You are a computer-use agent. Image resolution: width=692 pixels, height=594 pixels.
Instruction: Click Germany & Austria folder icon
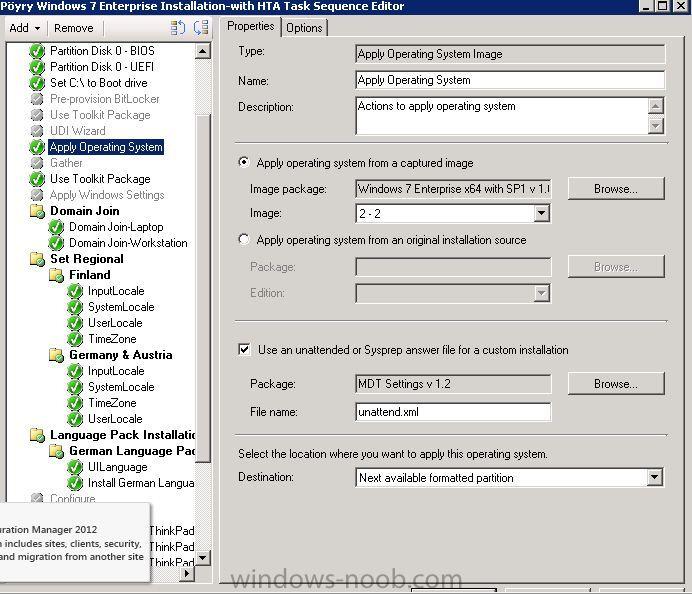click(x=56, y=355)
